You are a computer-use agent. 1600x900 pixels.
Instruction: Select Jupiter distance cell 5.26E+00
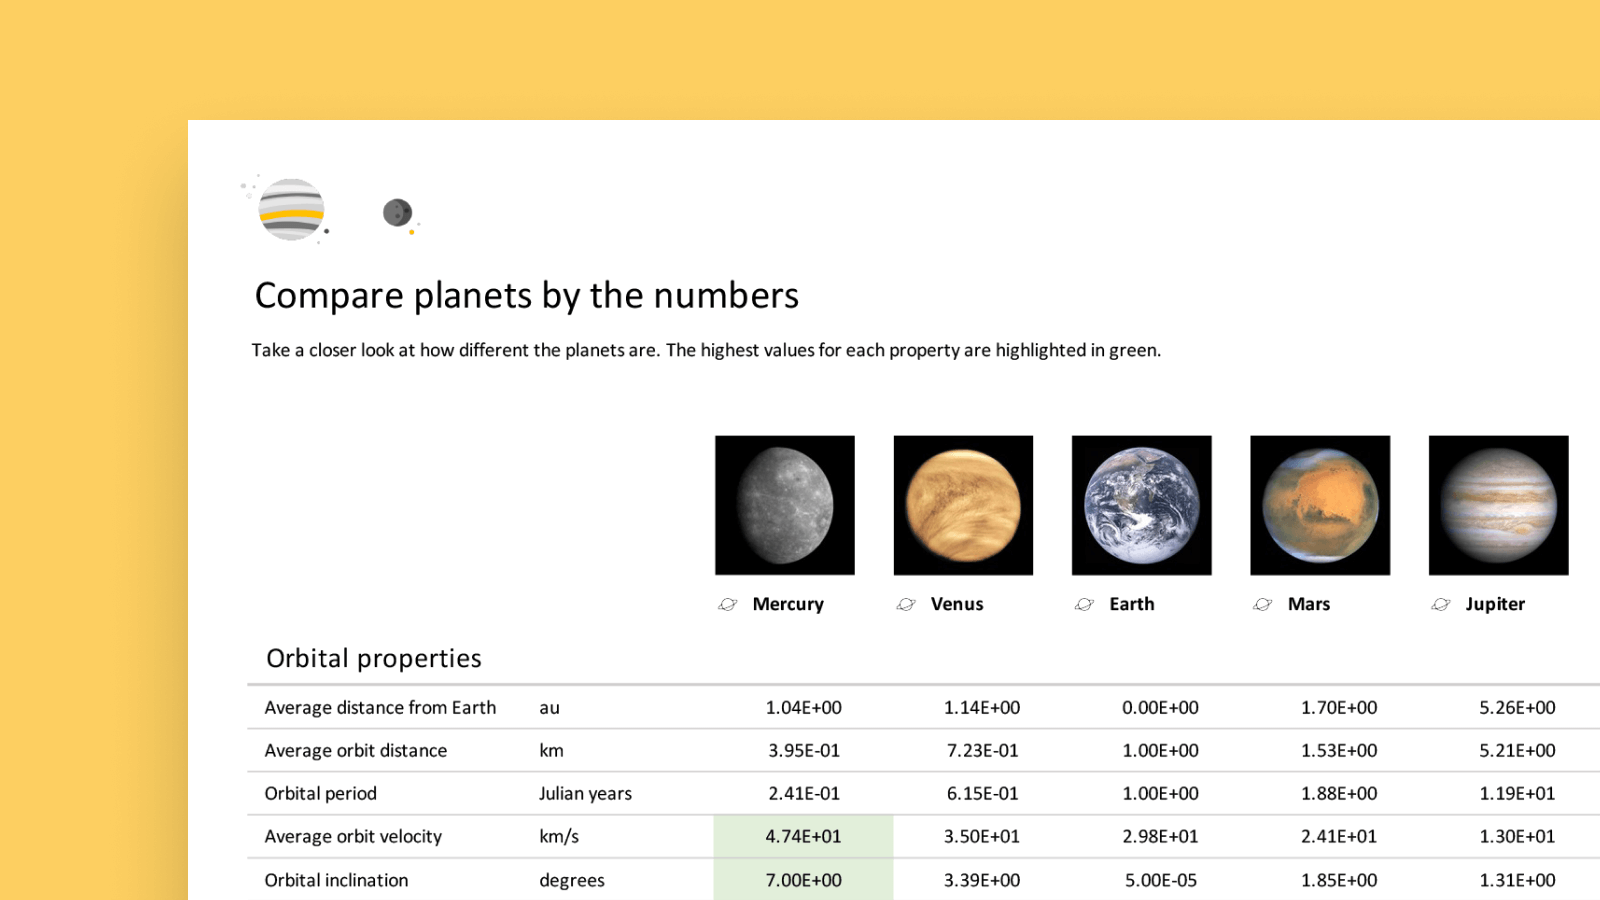coord(1517,707)
